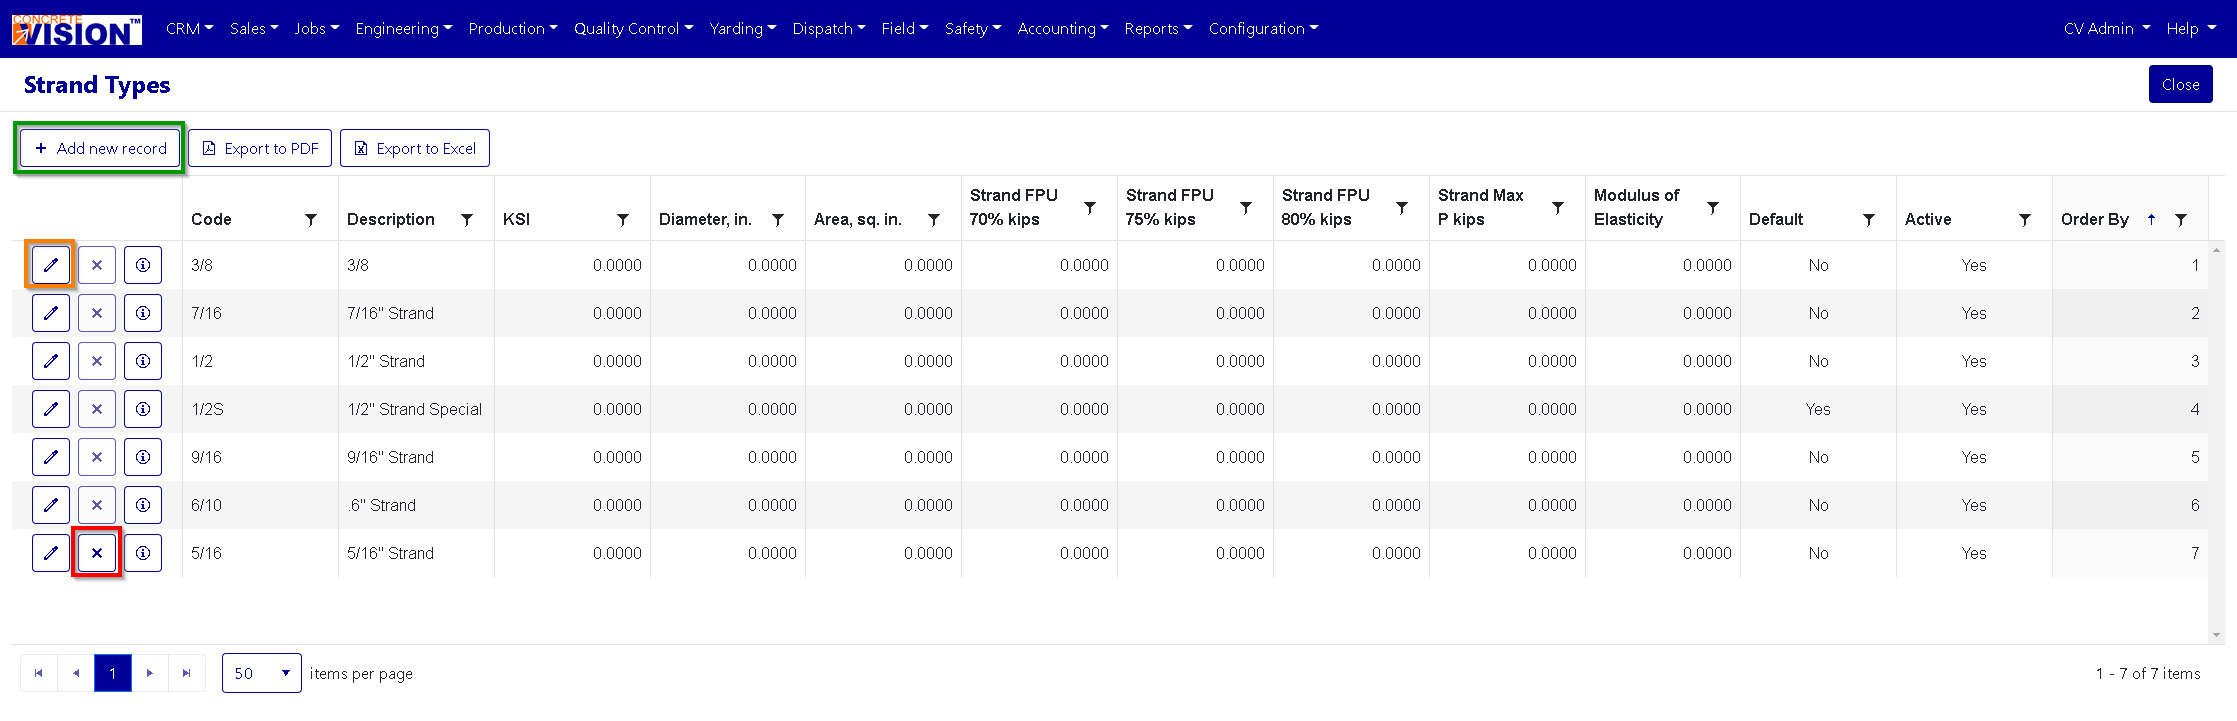Show info for the 3/8 strand row
The height and width of the screenshot is (721, 2237).
point(143,265)
